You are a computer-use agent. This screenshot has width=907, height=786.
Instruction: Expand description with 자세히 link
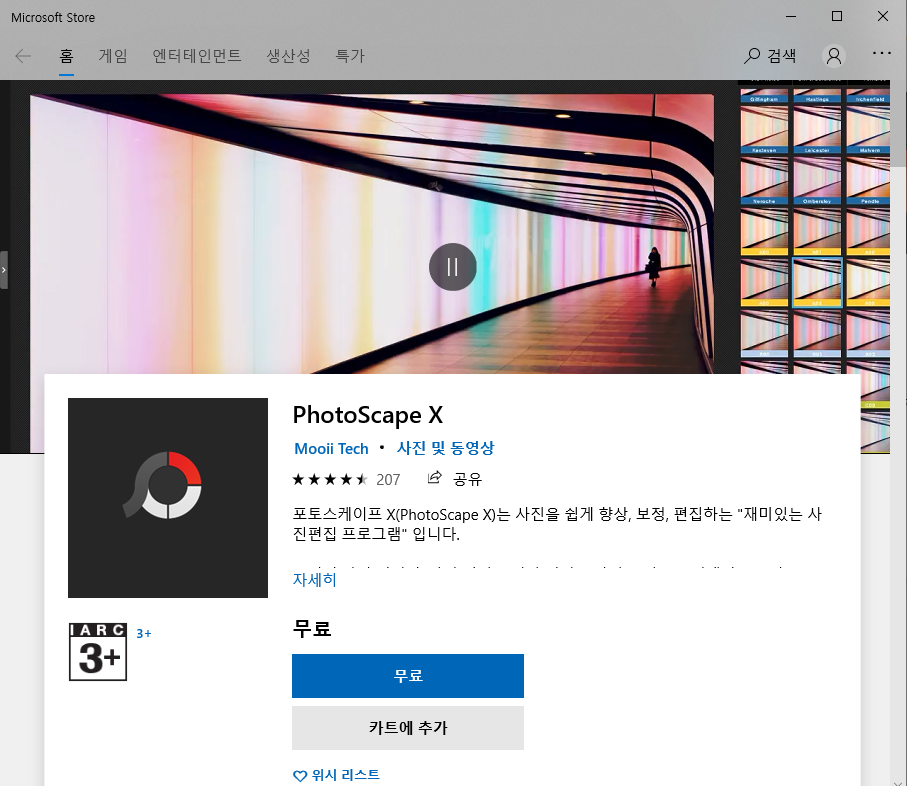point(314,580)
